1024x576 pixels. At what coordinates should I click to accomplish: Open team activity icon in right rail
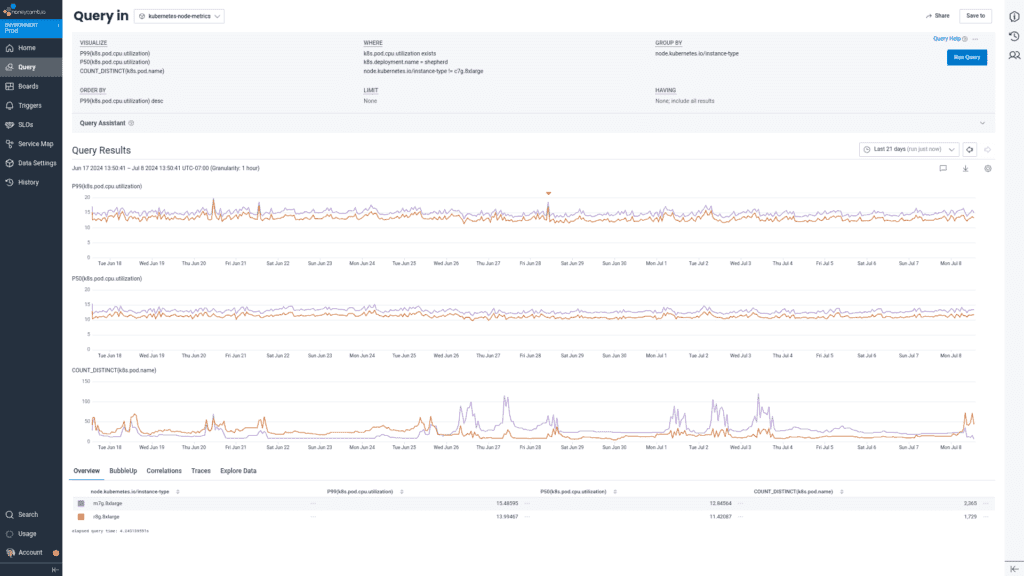(x=1014, y=56)
